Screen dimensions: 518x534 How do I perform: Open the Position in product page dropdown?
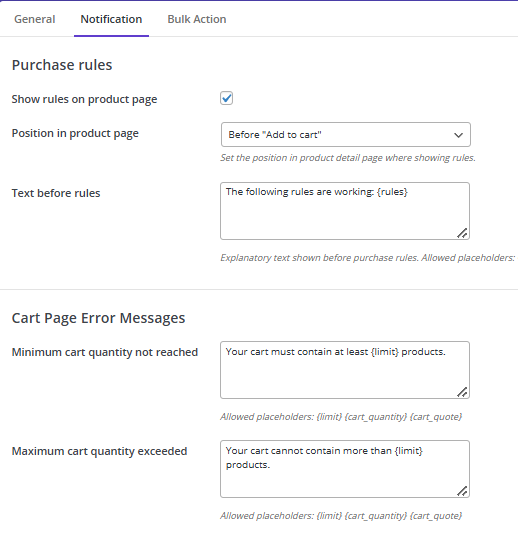click(346, 135)
